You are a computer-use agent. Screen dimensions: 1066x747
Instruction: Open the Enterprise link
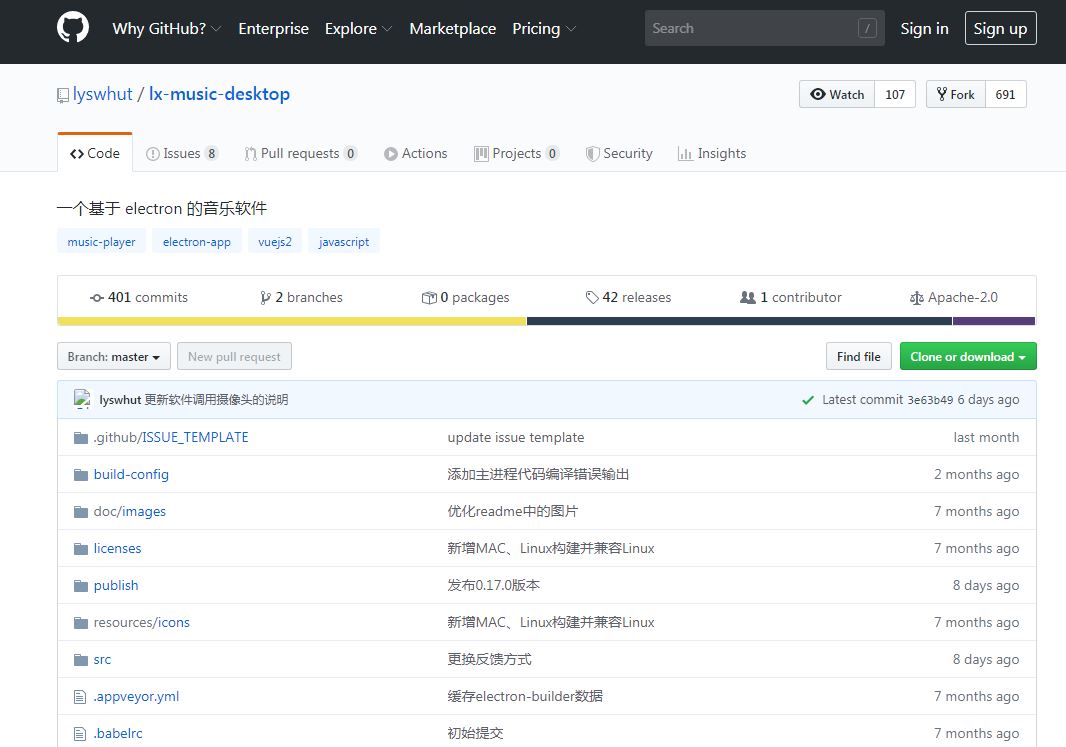pos(273,29)
